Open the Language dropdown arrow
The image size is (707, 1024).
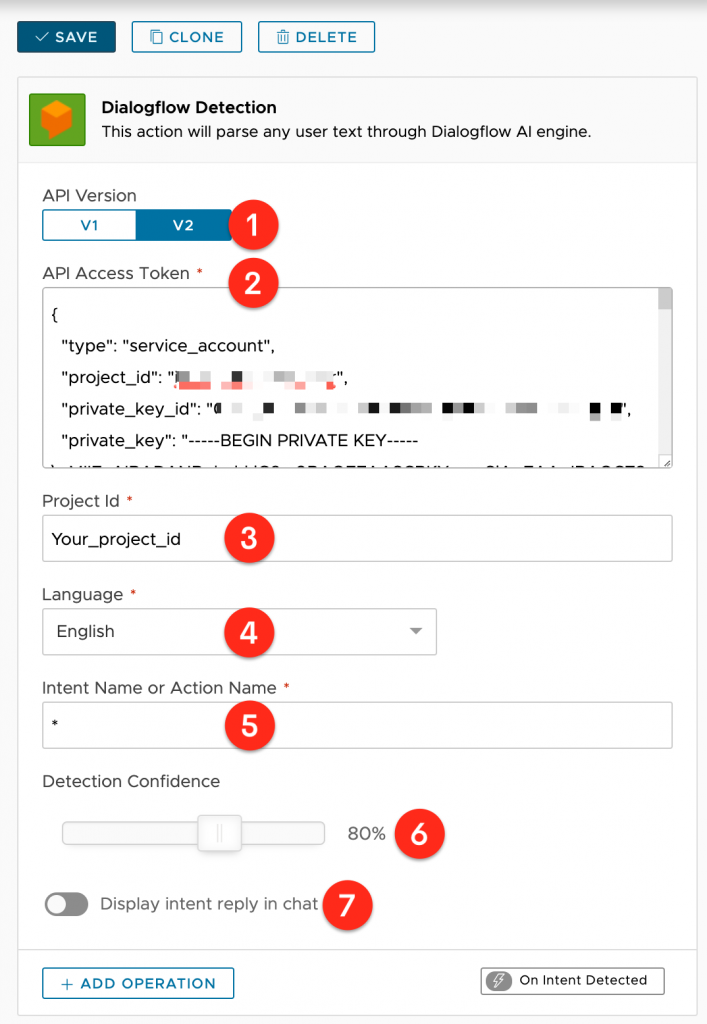(416, 631)
